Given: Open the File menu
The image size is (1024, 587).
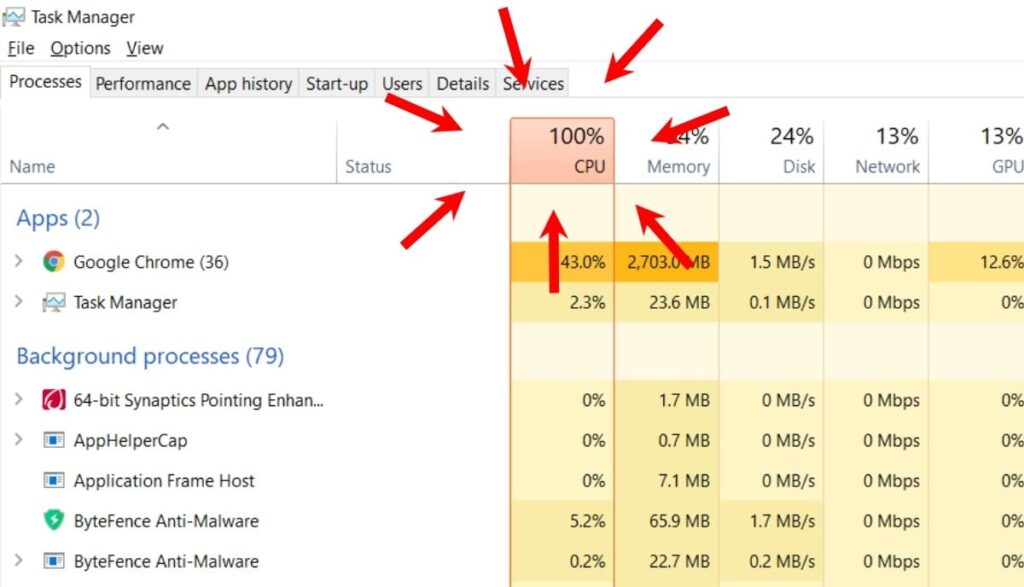Looking at the screenshot, I should [x=19, y=47].
